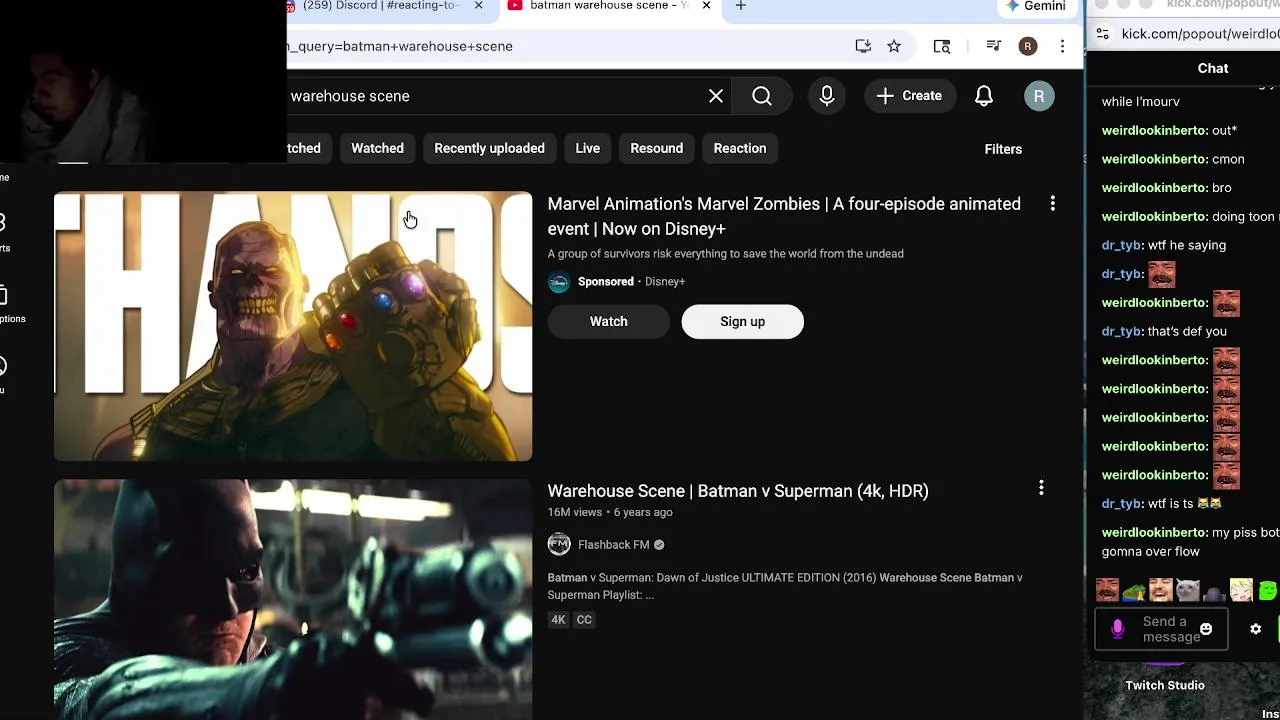Image resolution: width=1280 pixels, height=720 pixels.
Task: Bookmark the page with the star icon
Action: click(894, 46)
